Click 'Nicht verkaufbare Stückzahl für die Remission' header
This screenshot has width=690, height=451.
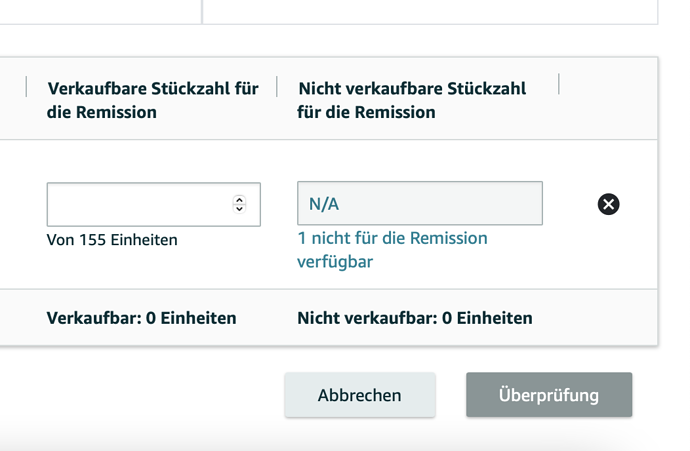point(411,100)
